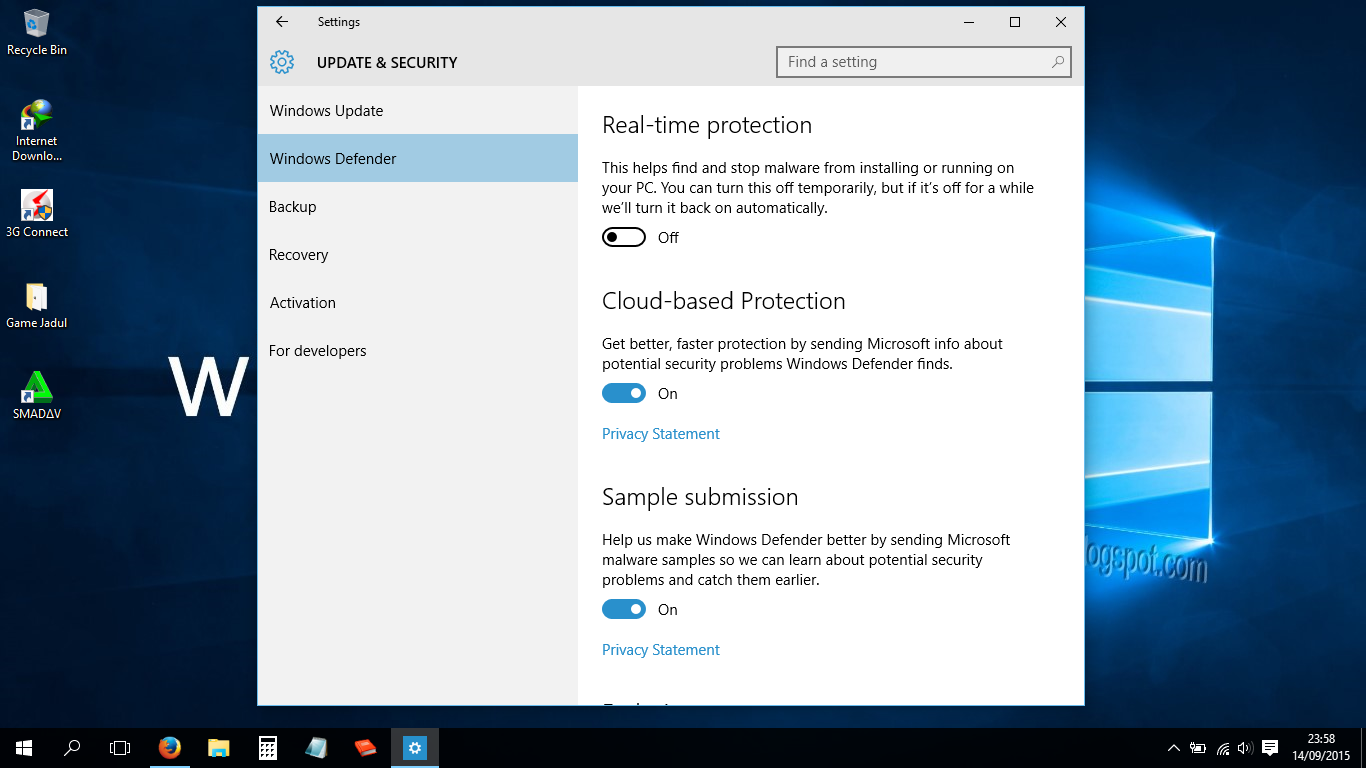The width and height of the screenshot is (1366, 768).
Task: Open the Recycle Bin desktop icon
Action: point(37,32)
